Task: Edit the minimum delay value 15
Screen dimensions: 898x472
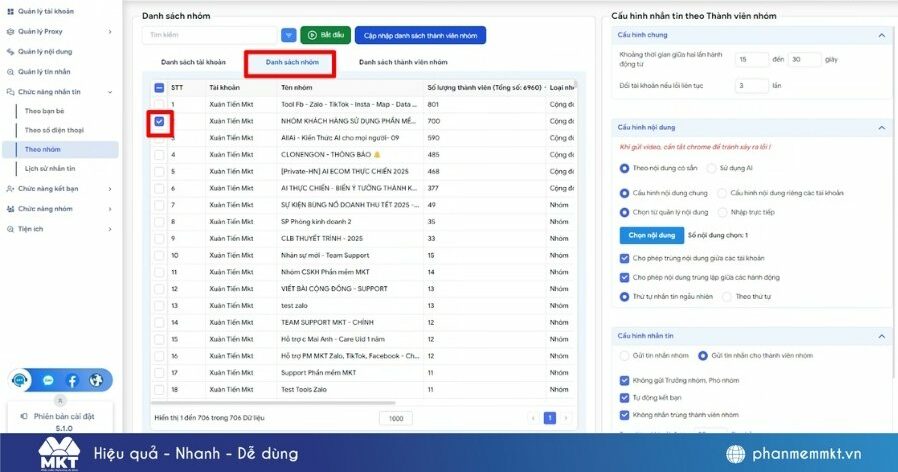Action: coord(751,60)
